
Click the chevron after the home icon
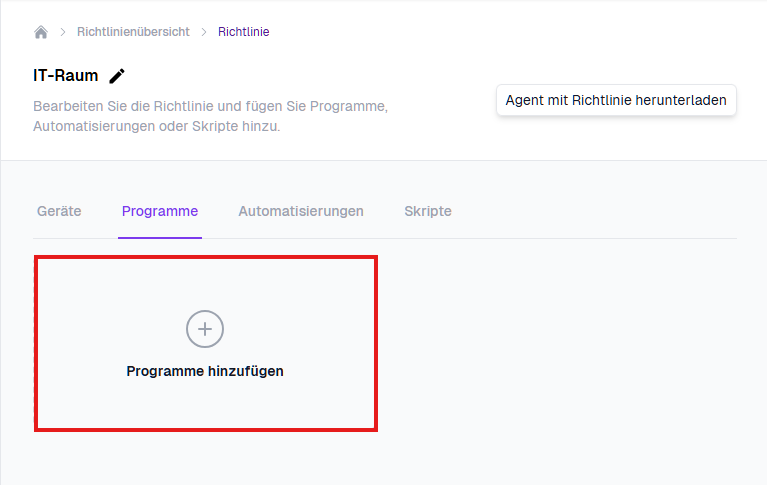coord(62,32)
